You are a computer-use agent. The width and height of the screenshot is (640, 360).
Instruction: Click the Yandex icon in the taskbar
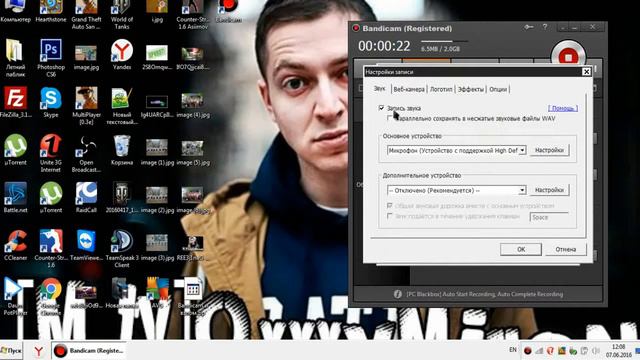(39, 351)
